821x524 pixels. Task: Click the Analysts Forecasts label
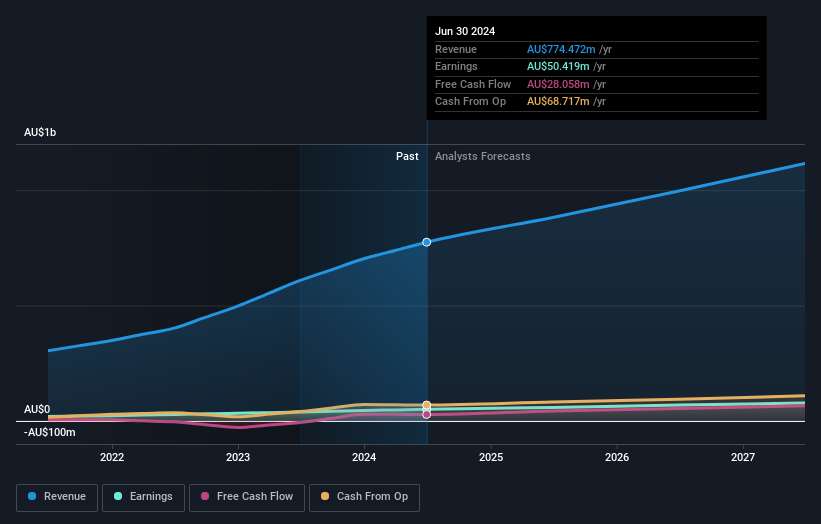482,157
